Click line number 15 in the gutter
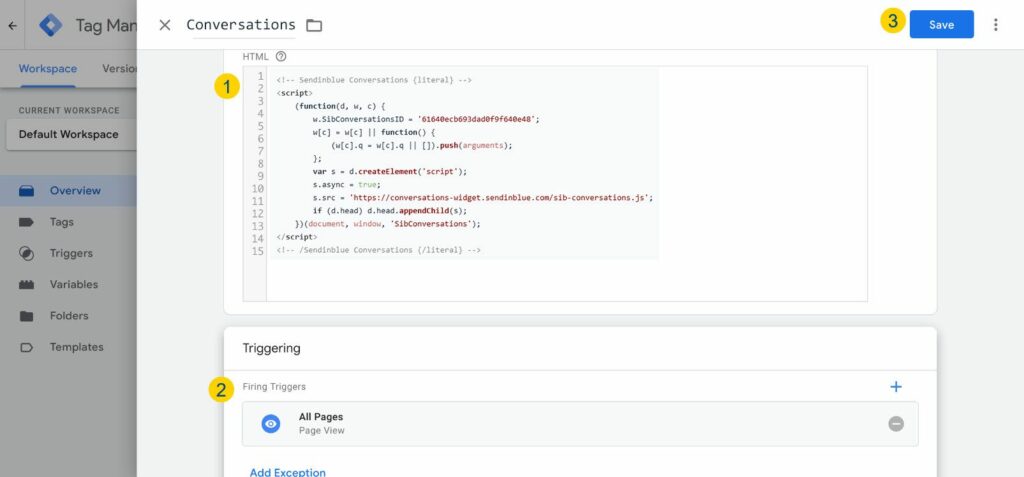The height and width of the screenshot is (477, 1024). click(x=257, y=251)
